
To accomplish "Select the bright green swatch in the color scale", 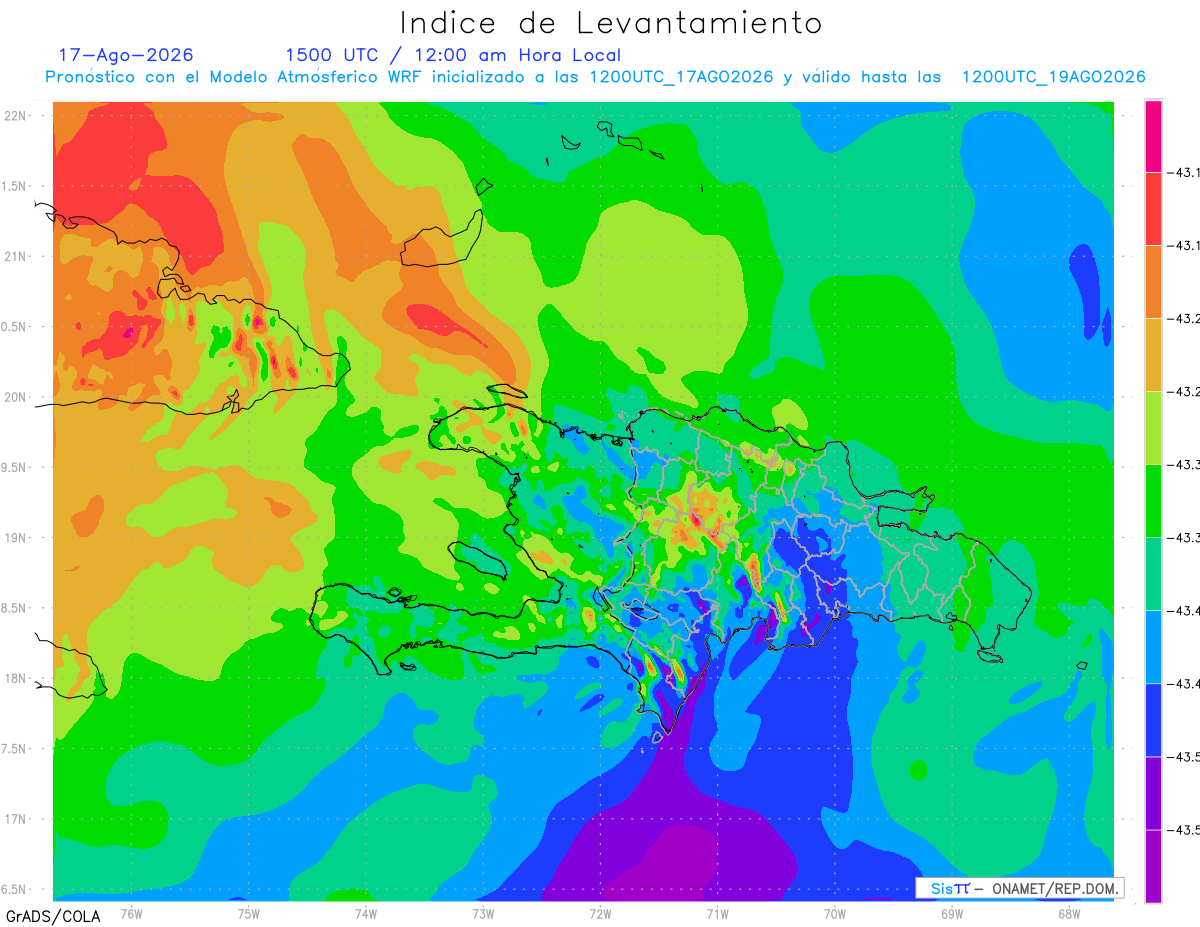I will (1153, 501).
